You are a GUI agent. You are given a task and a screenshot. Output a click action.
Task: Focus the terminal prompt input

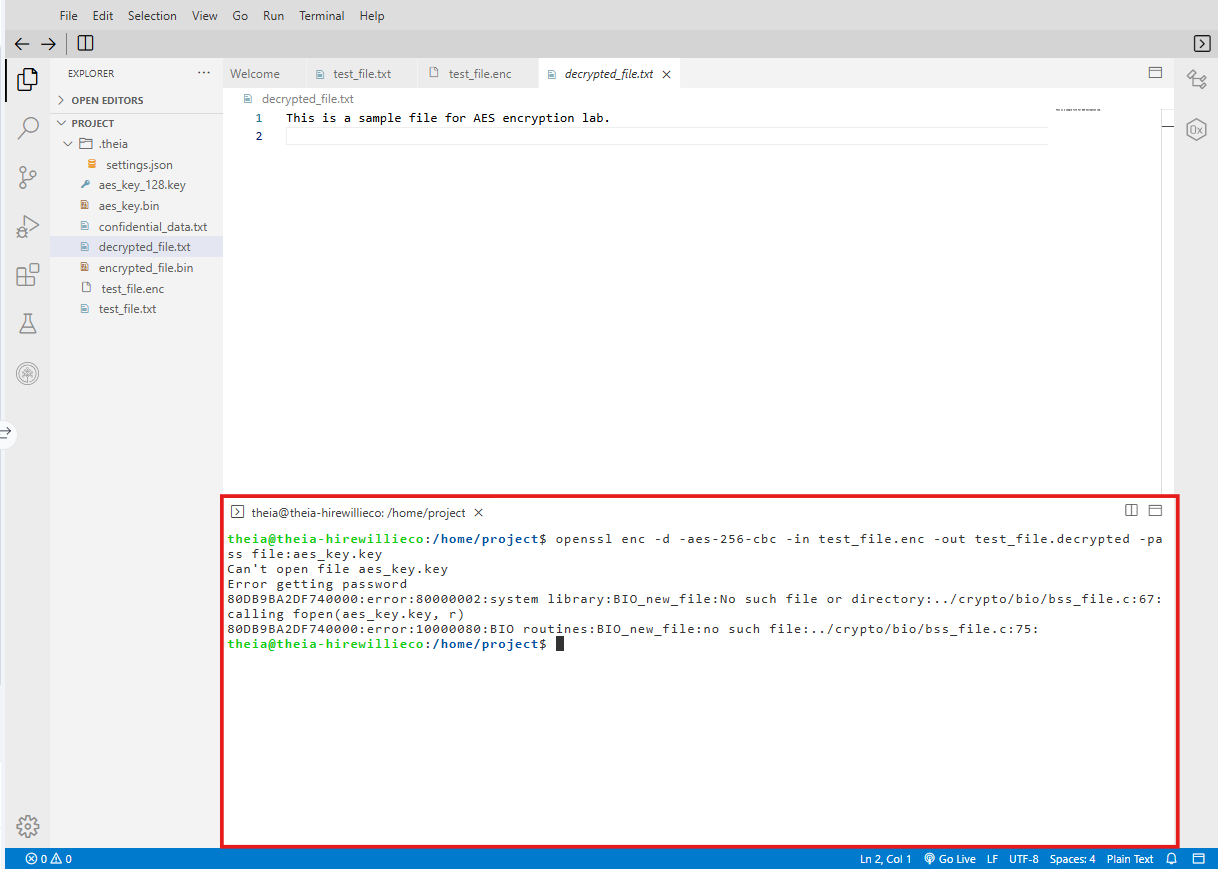tap(560, 644)
